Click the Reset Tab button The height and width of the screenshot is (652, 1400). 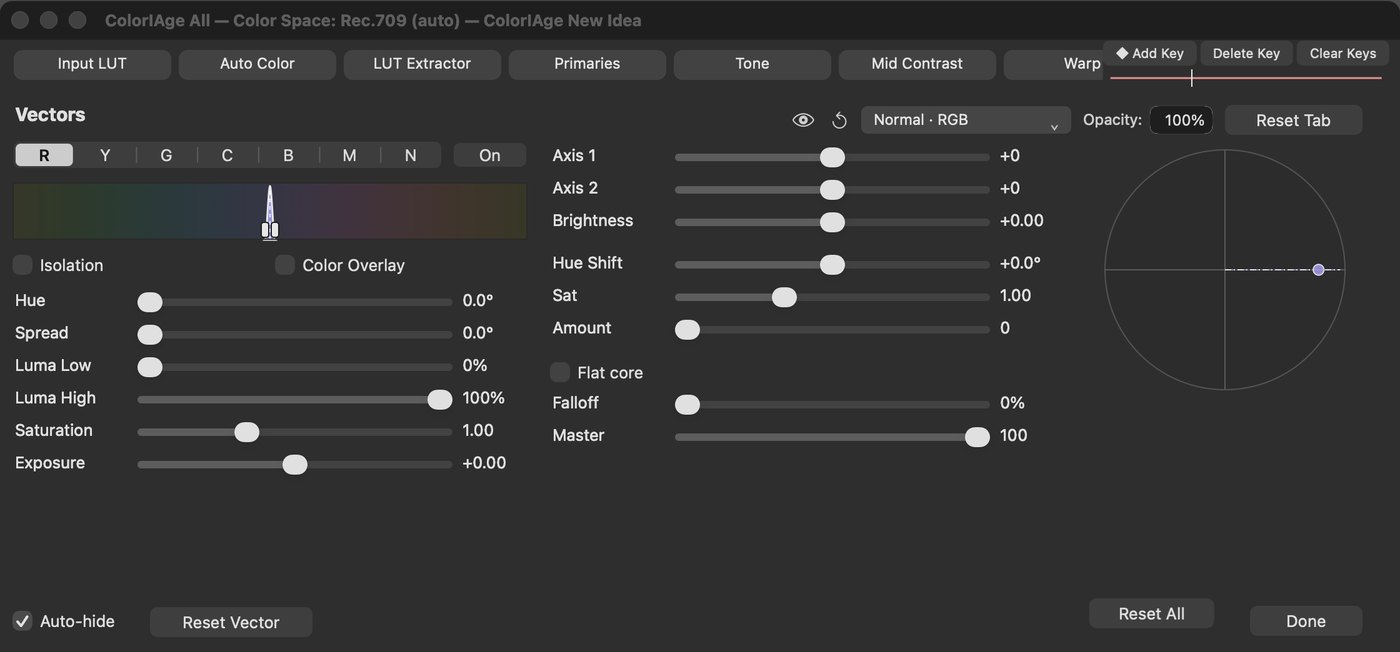pos(1293,120)
